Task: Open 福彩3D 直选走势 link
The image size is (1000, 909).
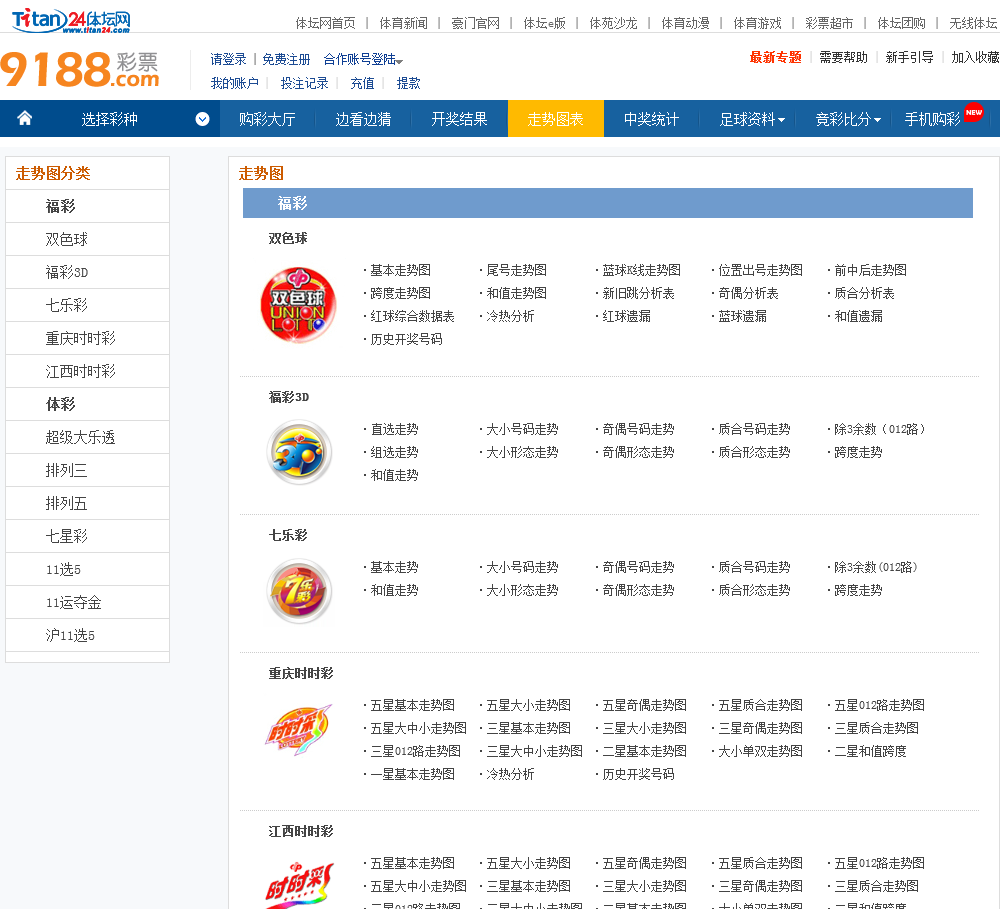Action: 394,429
